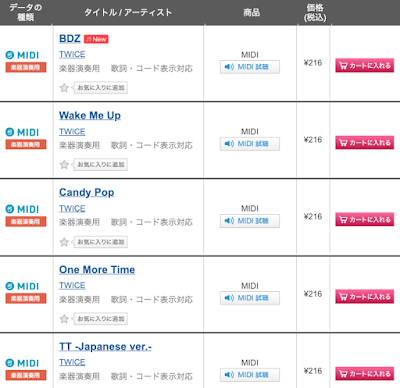This screenshot has width=400, height=388.
Task: Add TT -Japanese ver.- to cart
Action: coord(365,374)
